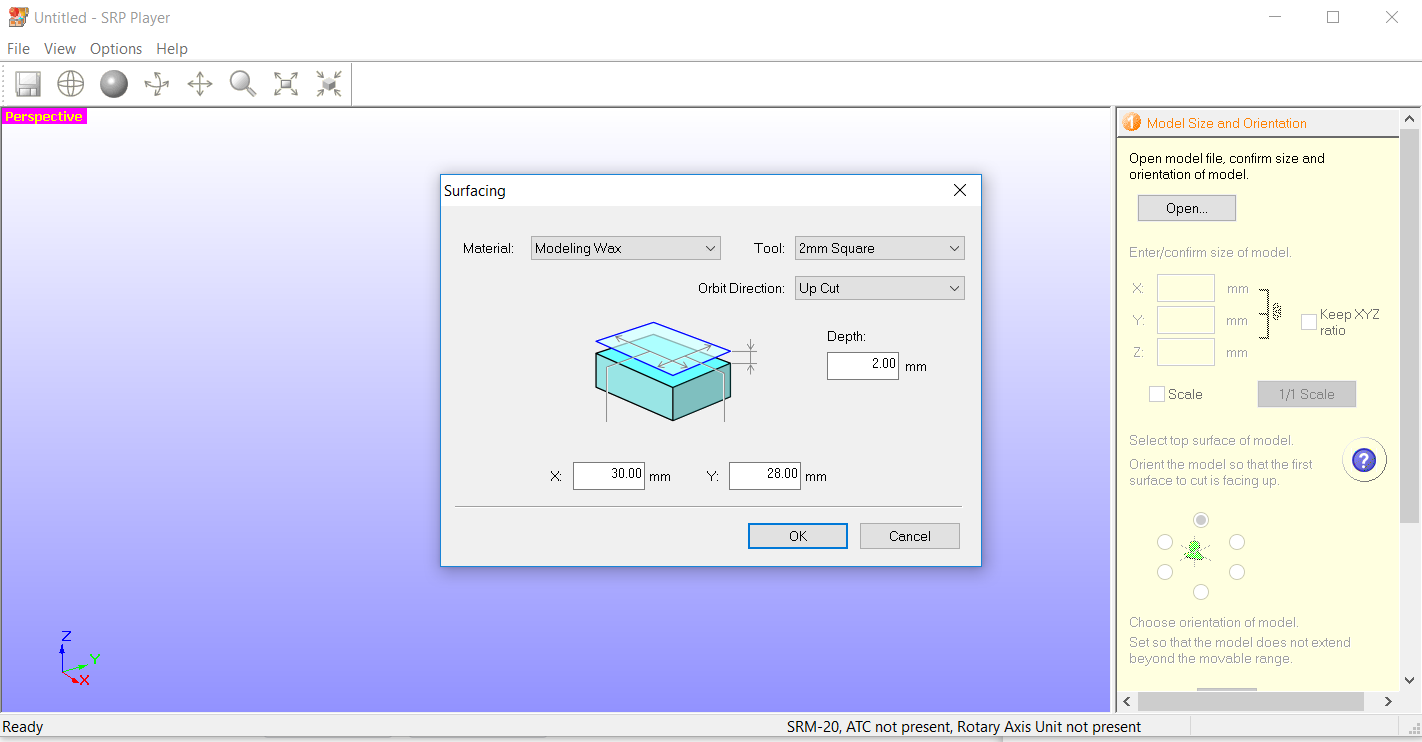Screen dimensions: 1422x742
Task: Select the upper-left orientation radio button
Action: [1165, 542]
